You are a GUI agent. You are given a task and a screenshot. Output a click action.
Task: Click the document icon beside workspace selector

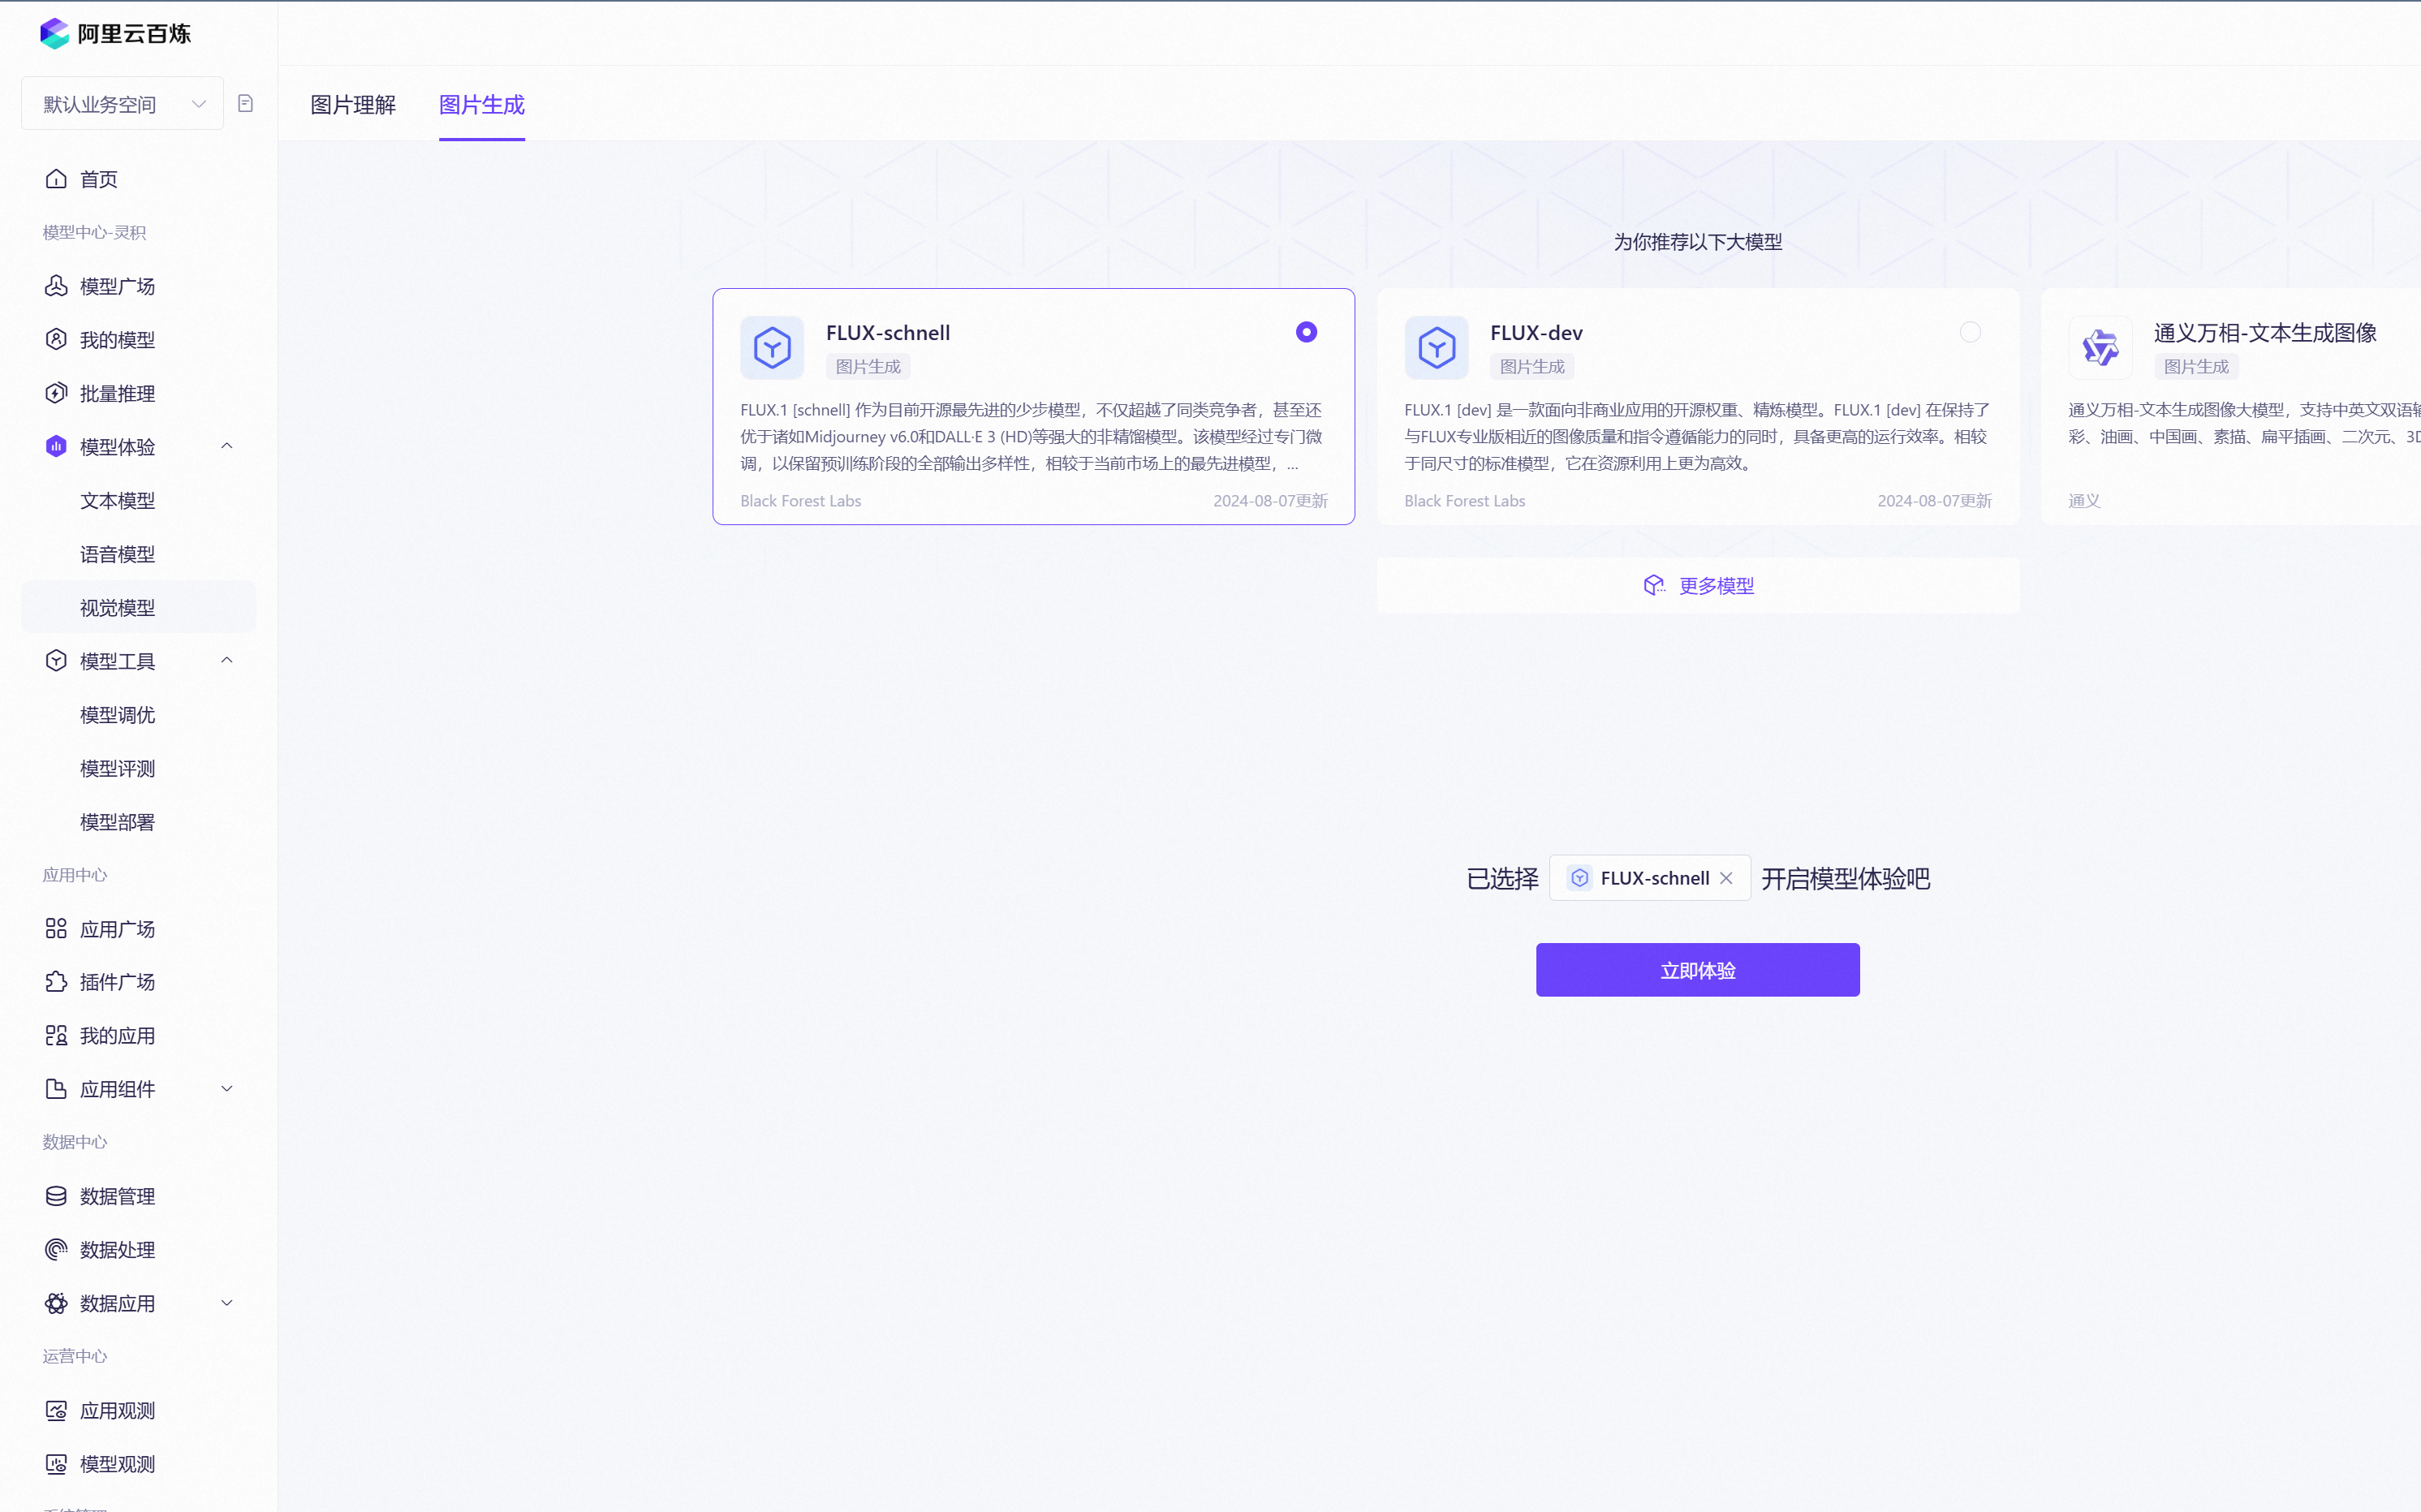(x=245, y=103)
